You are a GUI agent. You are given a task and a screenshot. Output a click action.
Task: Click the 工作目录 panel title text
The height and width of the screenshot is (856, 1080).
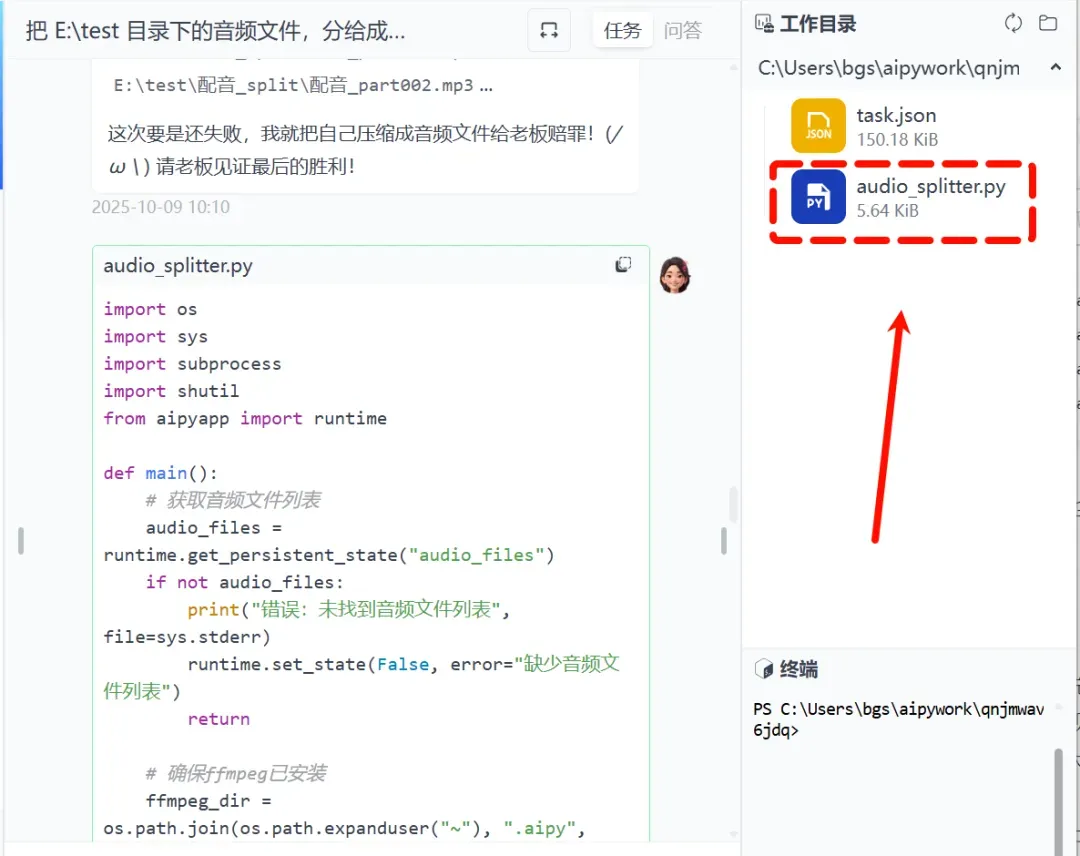click(818, 24)
